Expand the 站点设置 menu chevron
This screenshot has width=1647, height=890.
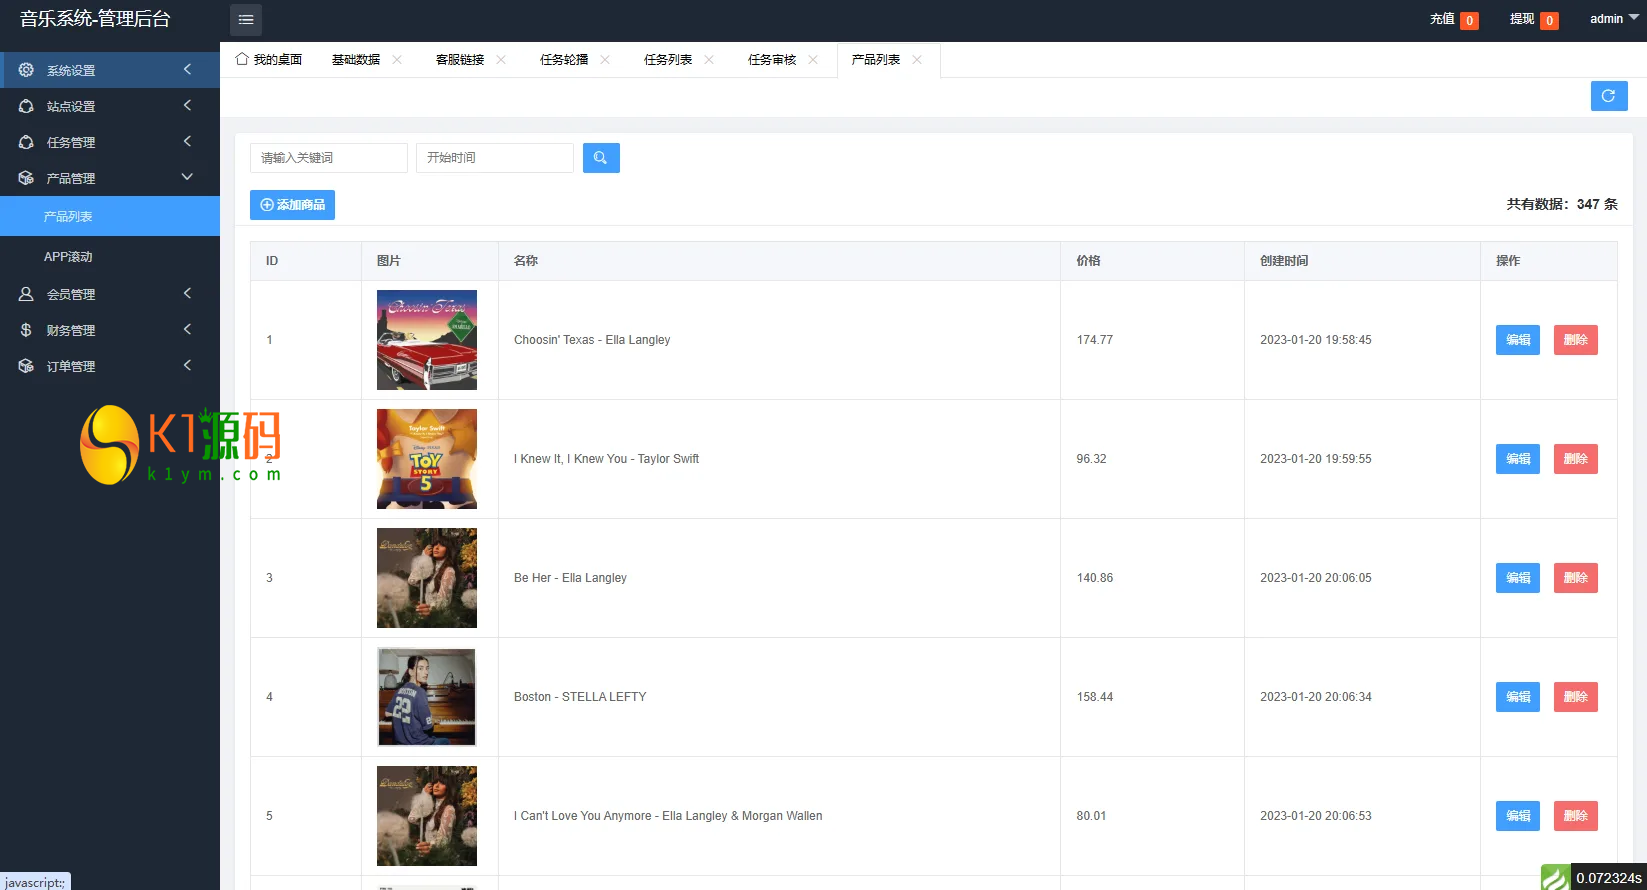(x=187, y=105)
